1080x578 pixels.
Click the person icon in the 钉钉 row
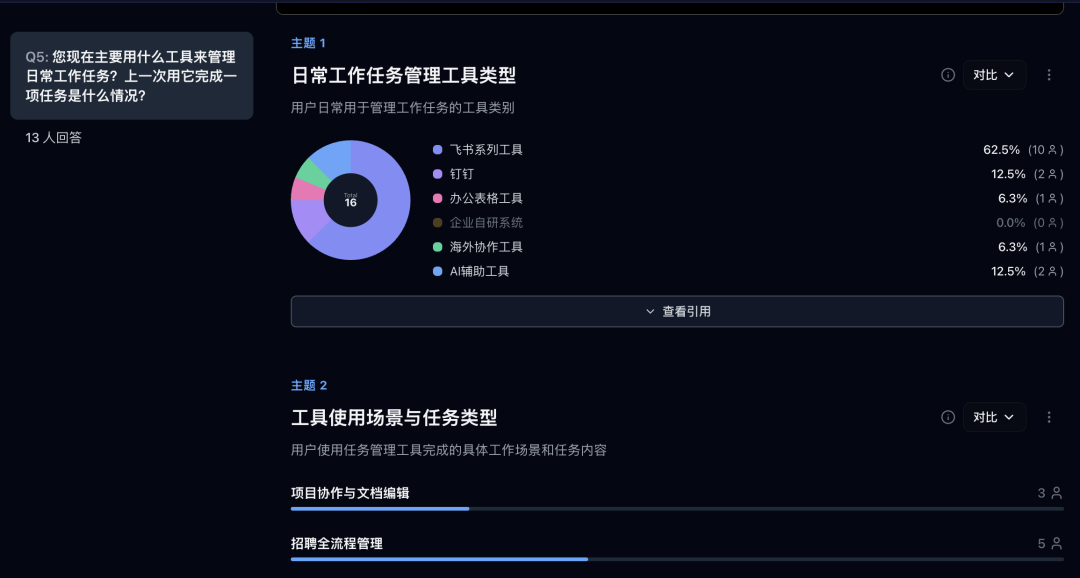tap(1052, 174)
